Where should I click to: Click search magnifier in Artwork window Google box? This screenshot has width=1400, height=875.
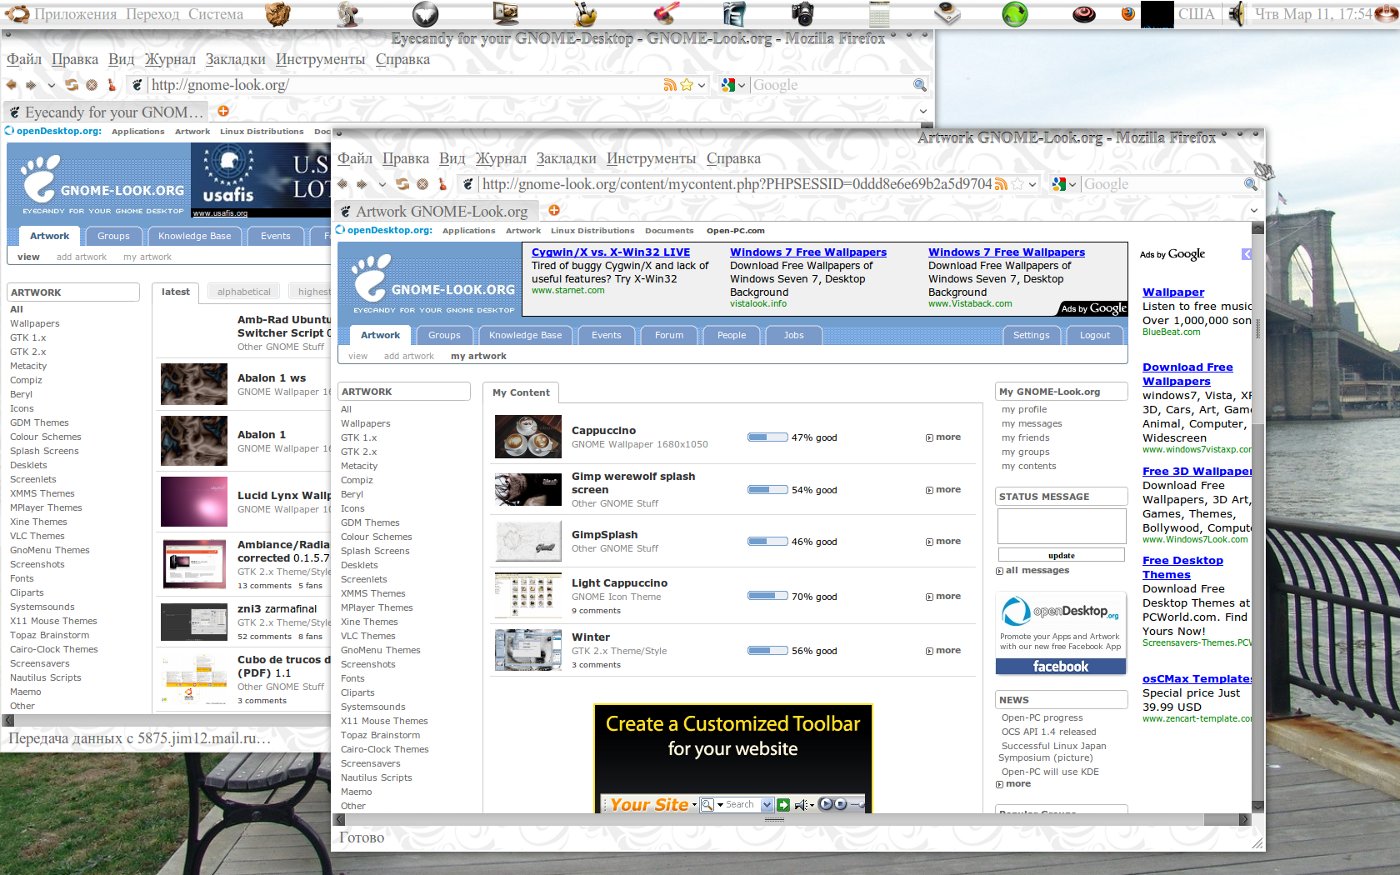click(1250, 184)
